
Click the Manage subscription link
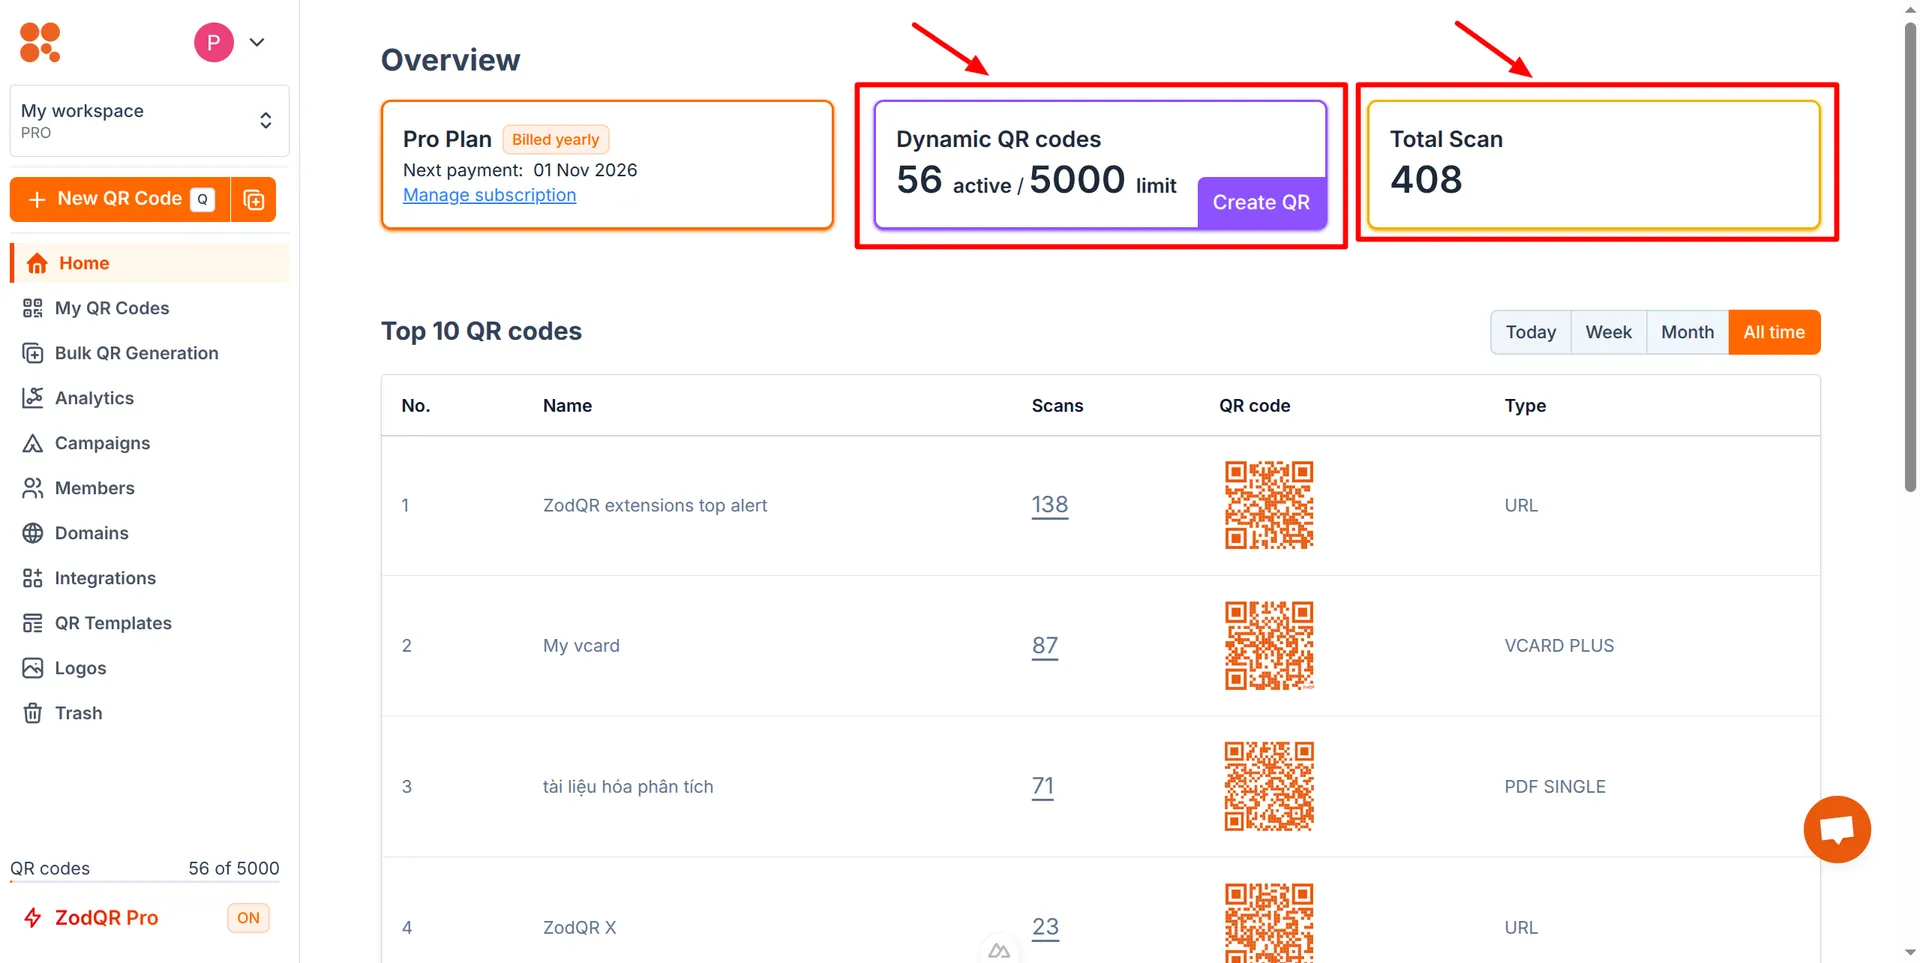[x=489, y=195]
